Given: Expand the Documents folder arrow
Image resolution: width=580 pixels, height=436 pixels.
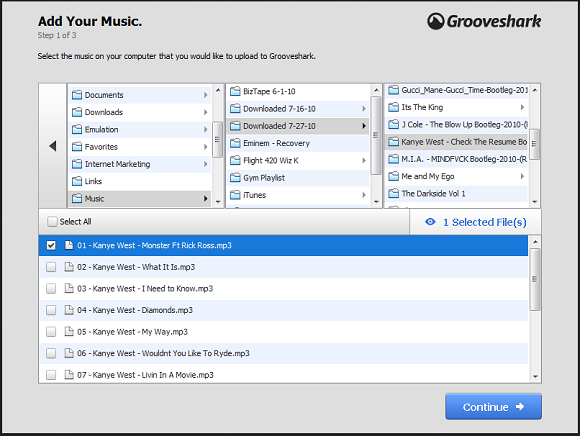Looking at the screenshot, I should [x=205, y=95].
